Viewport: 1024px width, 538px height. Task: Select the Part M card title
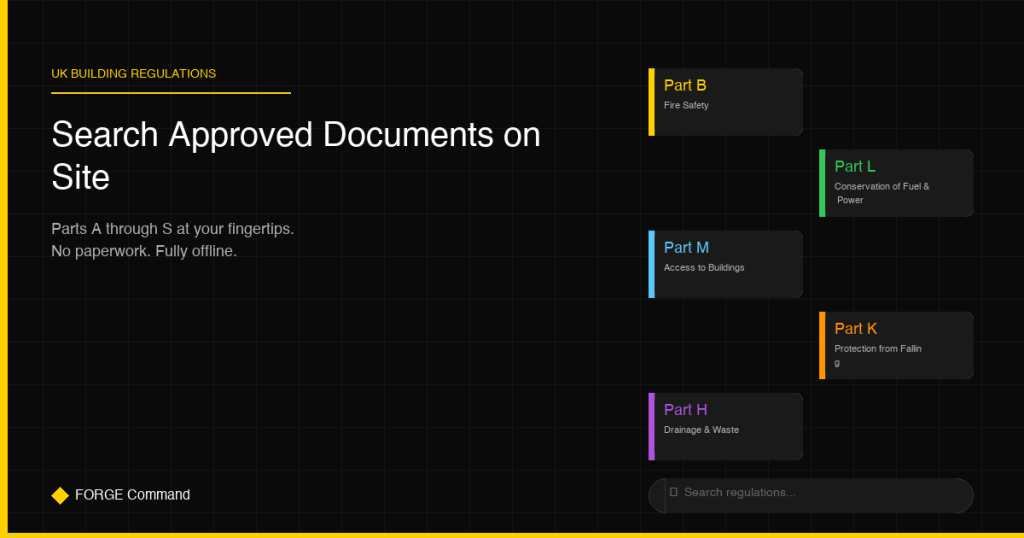(686, 248)
